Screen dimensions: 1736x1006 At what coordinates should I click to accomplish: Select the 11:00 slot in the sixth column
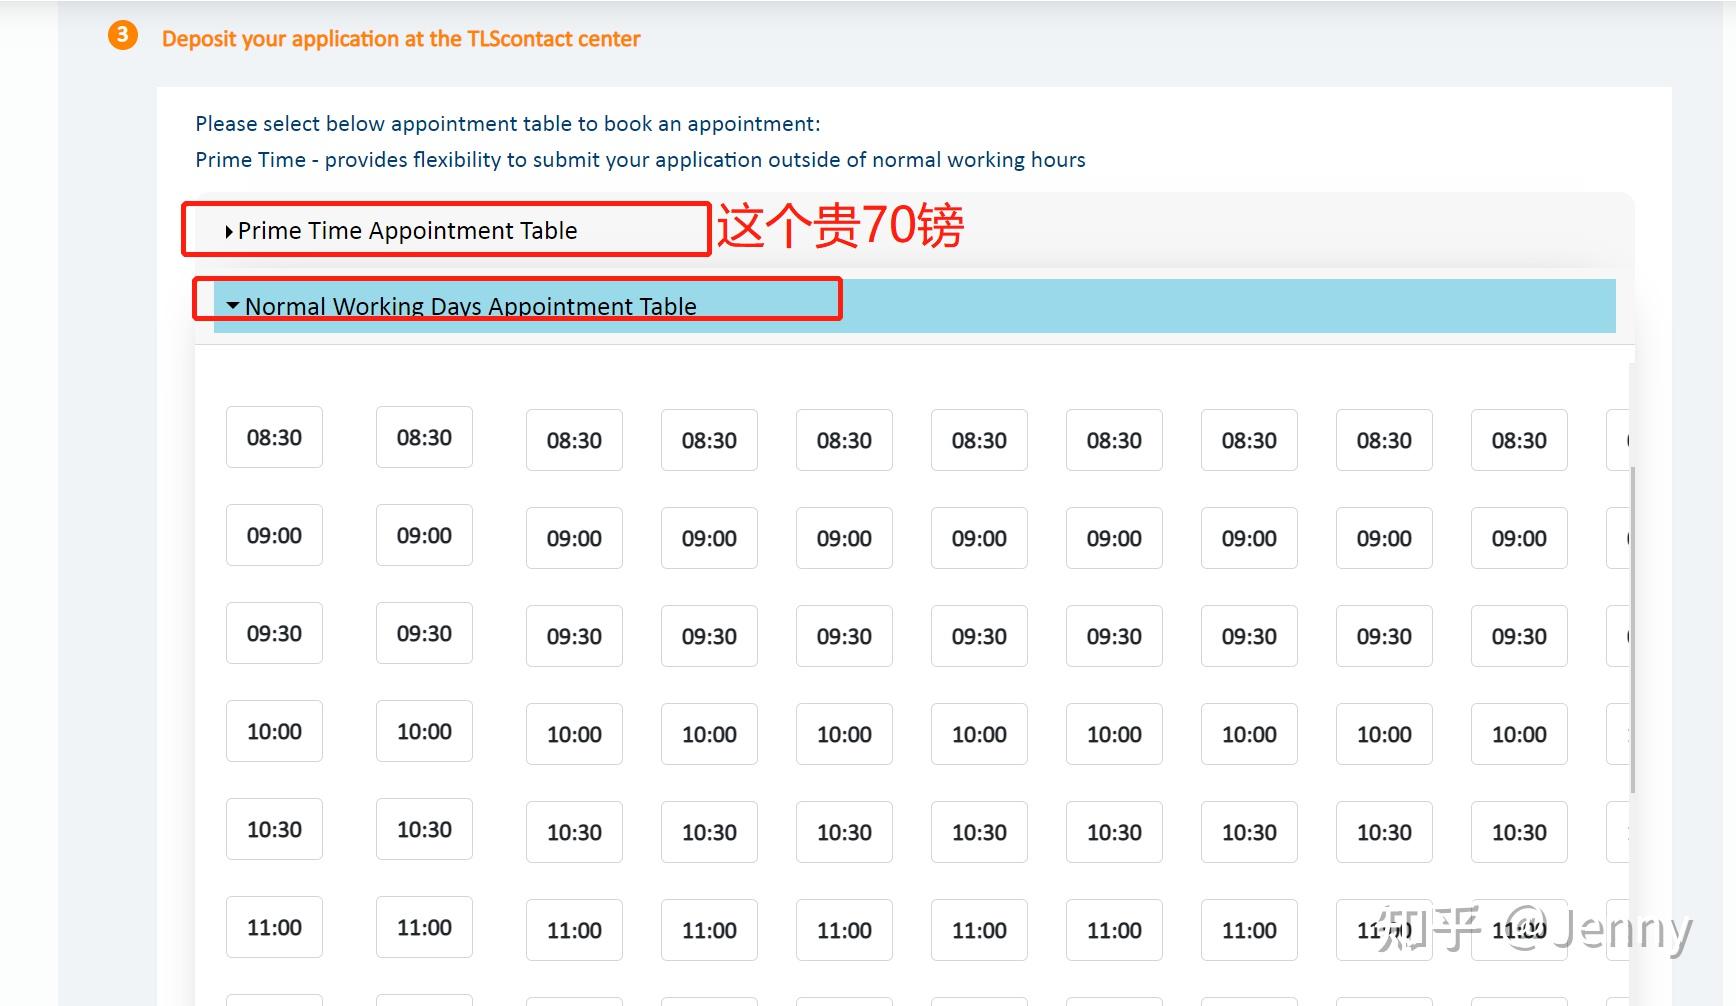point(979,930)
